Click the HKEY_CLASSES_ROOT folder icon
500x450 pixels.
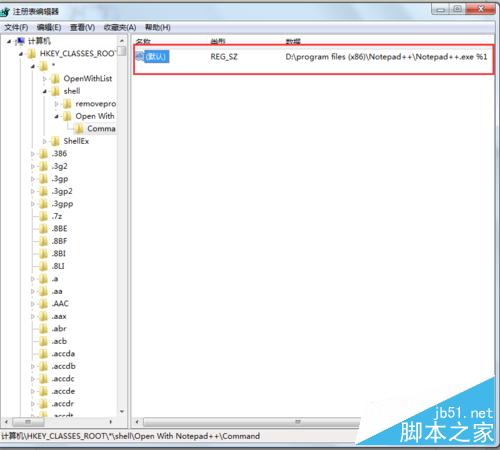coord(32,54)
